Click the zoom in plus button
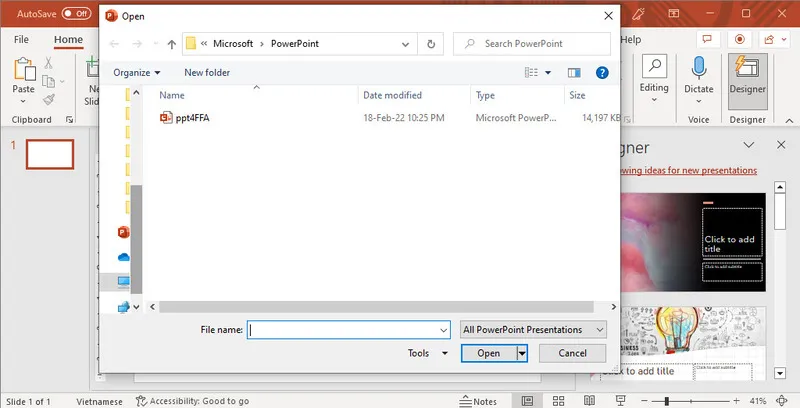The height and width of the screenshot is (408, 800). point(736,401)
